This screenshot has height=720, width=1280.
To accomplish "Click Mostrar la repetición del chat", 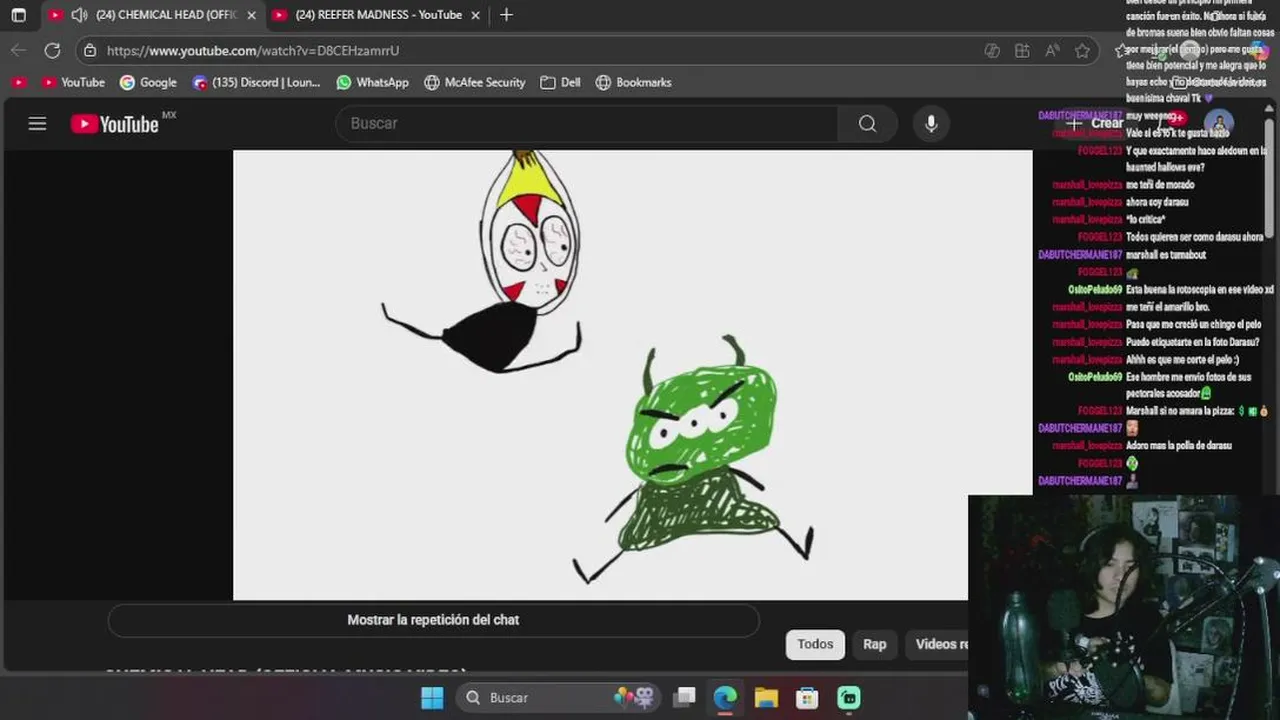I will pos(433,620).
